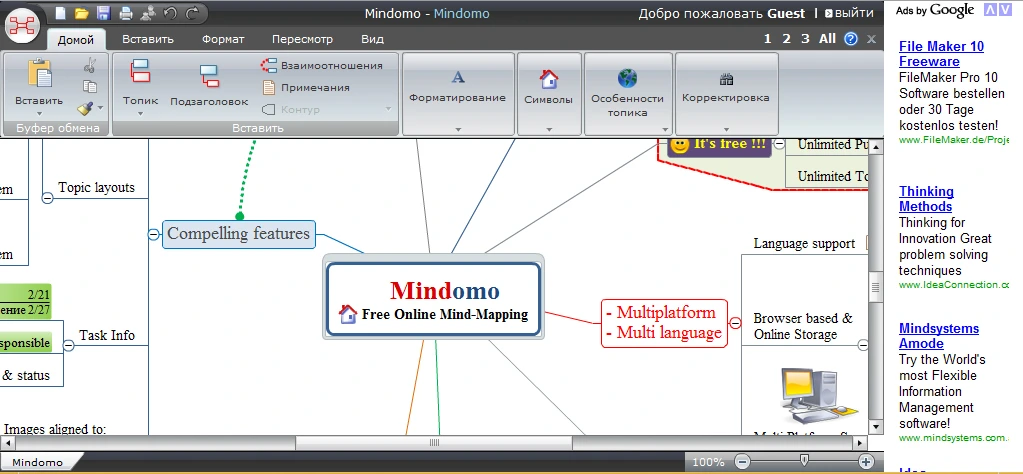Add Примечания notes to the topic
1023x474 pixels.
tap(306, 87)
